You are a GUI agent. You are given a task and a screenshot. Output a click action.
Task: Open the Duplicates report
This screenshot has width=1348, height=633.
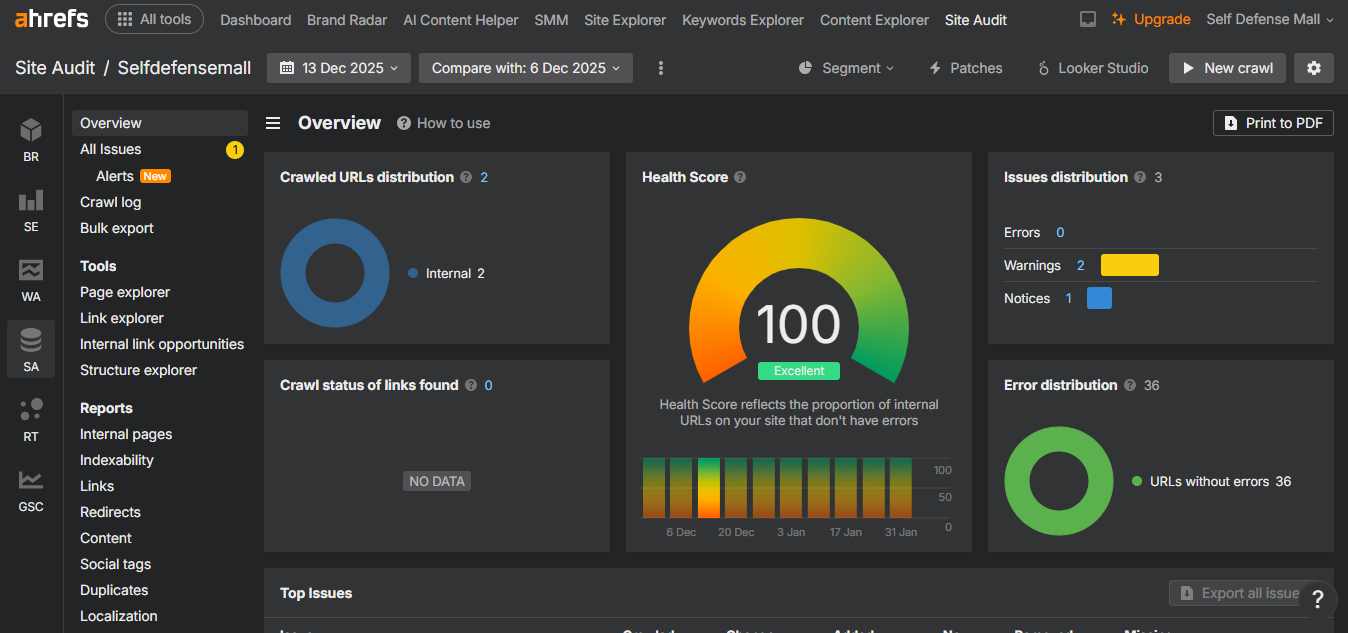[114, 590]
